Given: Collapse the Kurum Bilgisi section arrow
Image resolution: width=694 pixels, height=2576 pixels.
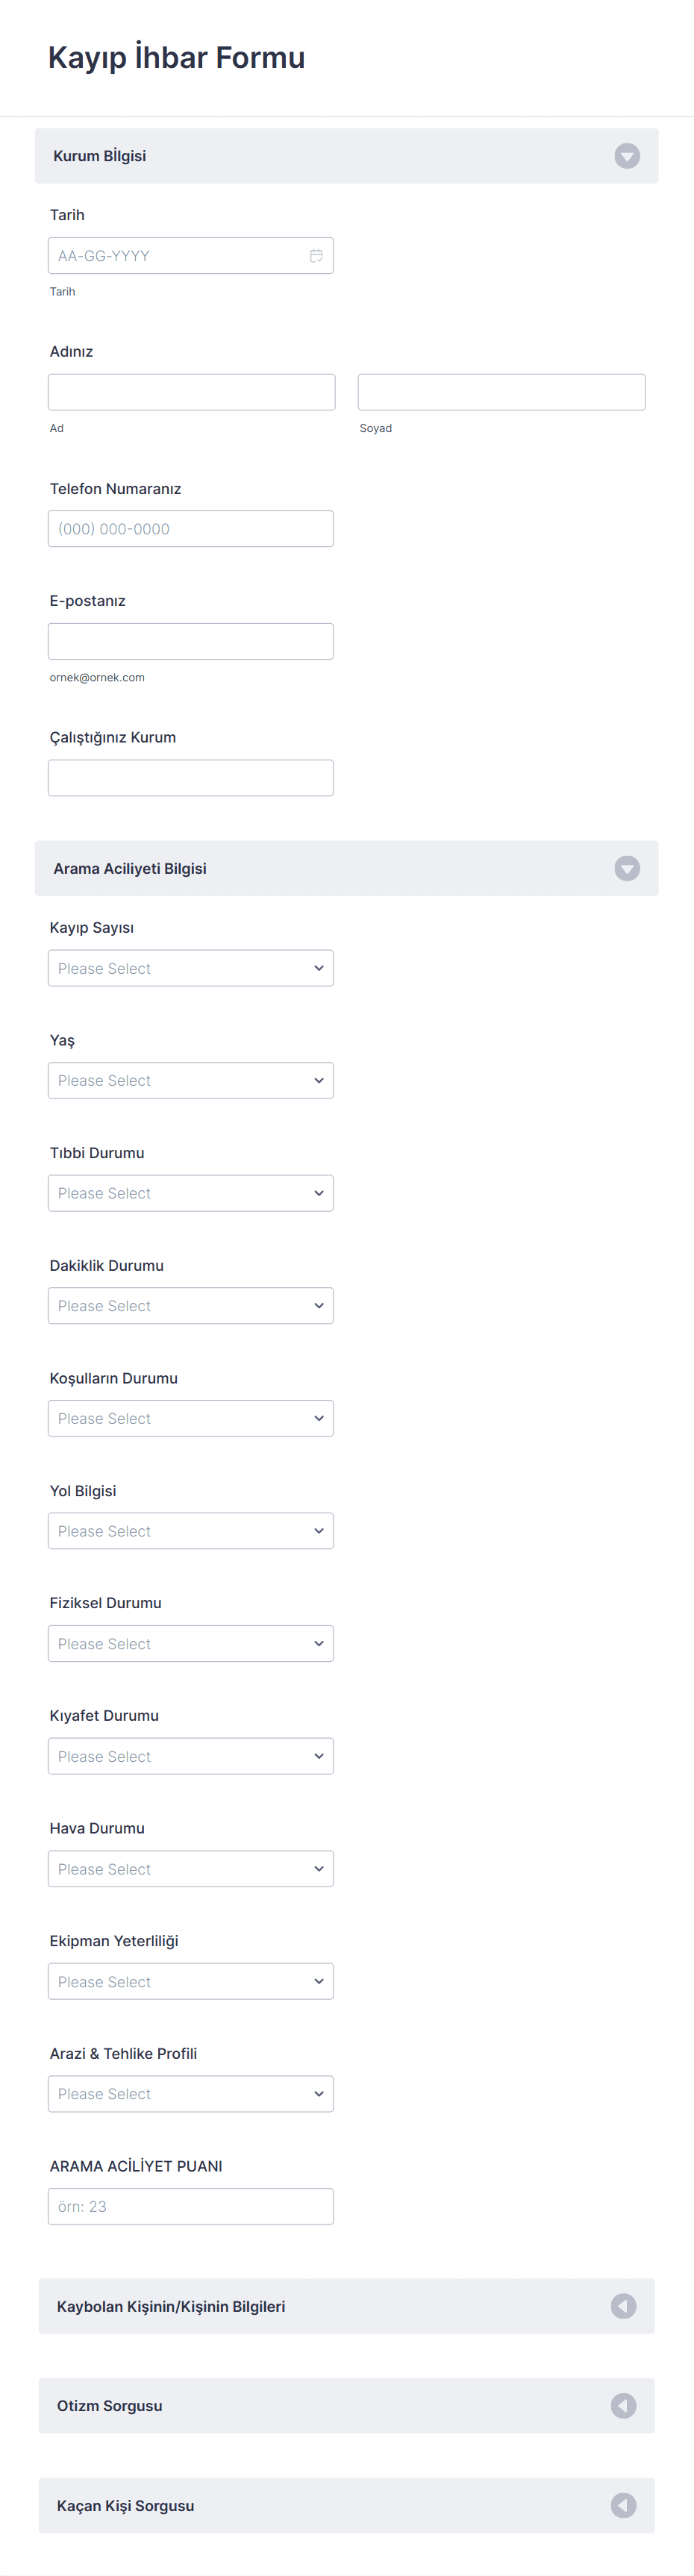Looking at the screenshot, I should coord(627,156).
